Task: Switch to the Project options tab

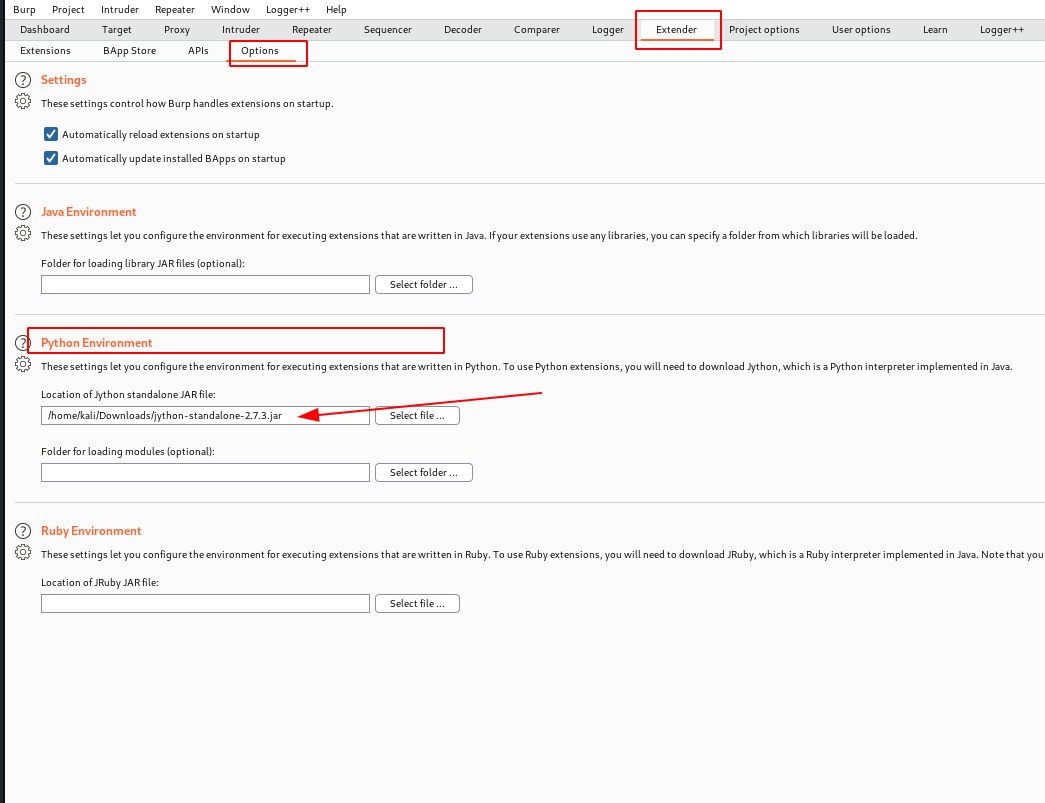Action: point(764,29)
